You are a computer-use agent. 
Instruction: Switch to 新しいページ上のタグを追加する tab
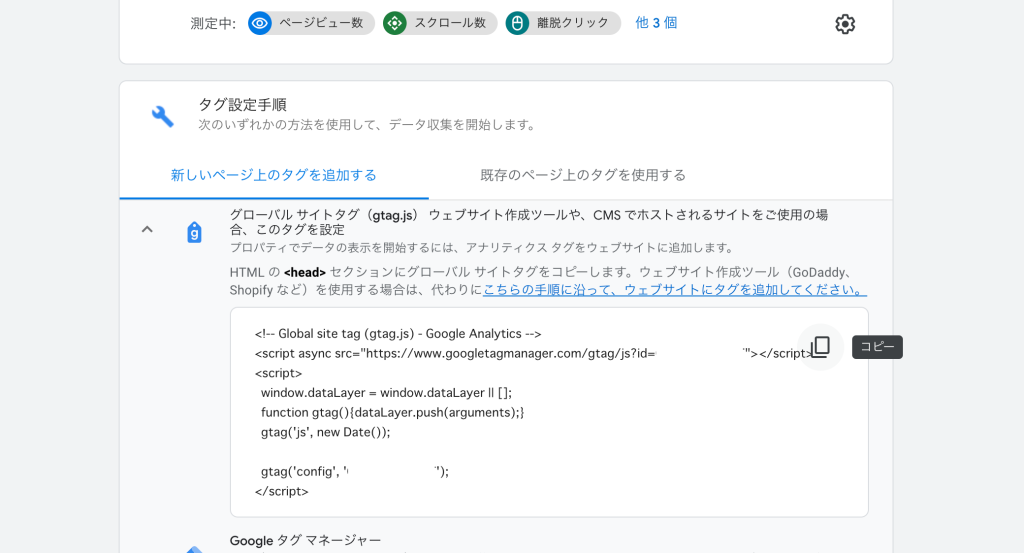point(274,175)
